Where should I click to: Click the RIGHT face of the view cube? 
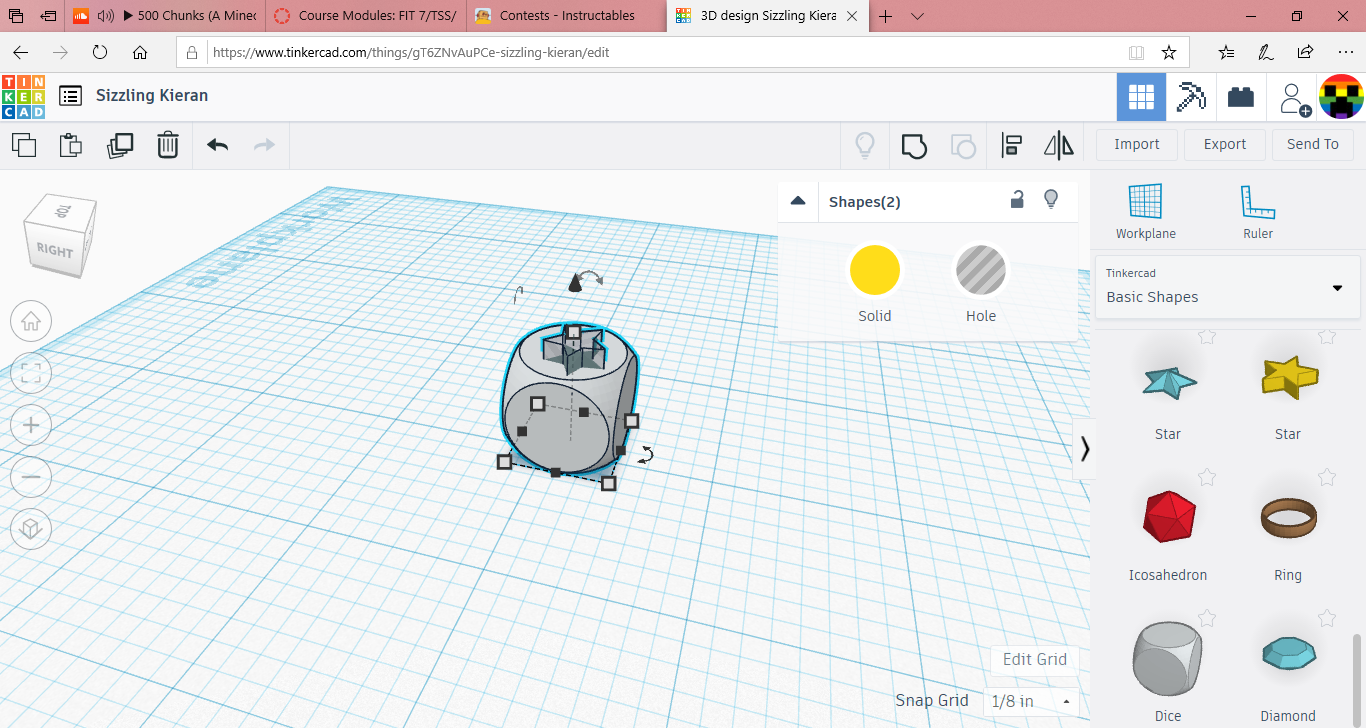pyautogui.click(x=55, y=250)
